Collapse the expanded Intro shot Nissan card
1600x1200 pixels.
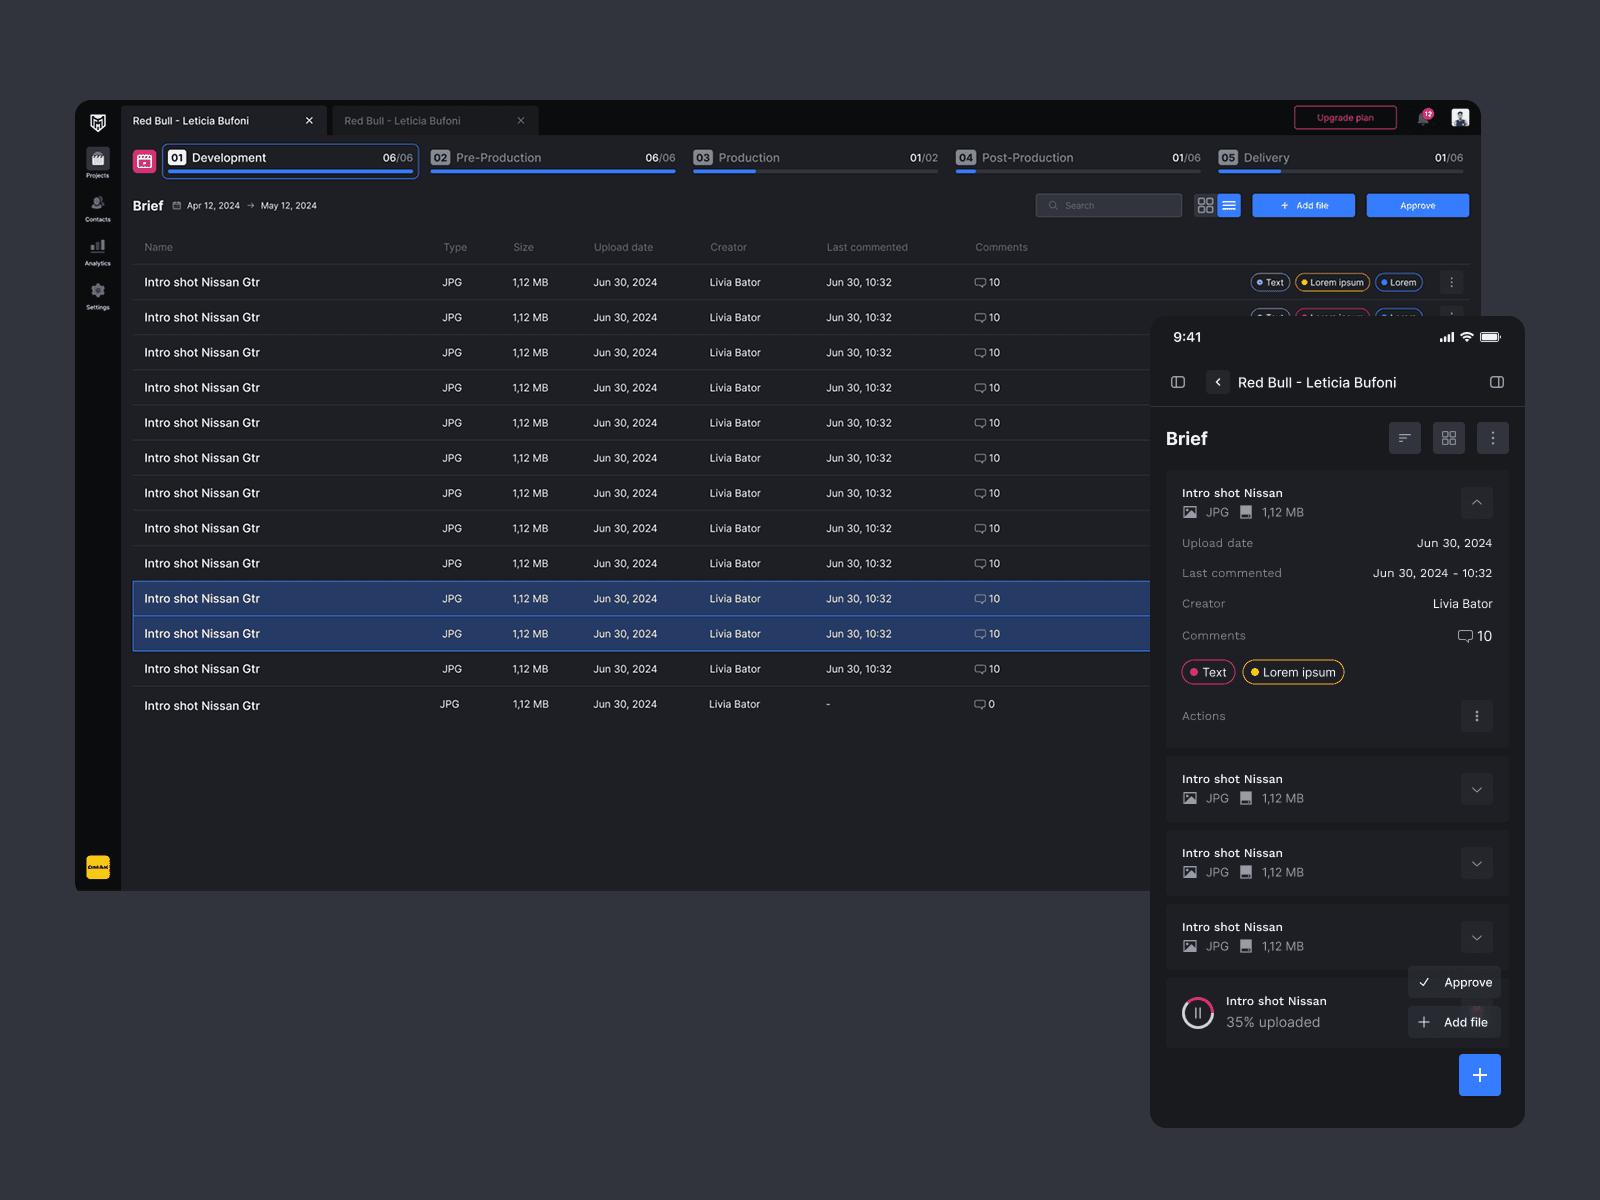point(1477,502)
